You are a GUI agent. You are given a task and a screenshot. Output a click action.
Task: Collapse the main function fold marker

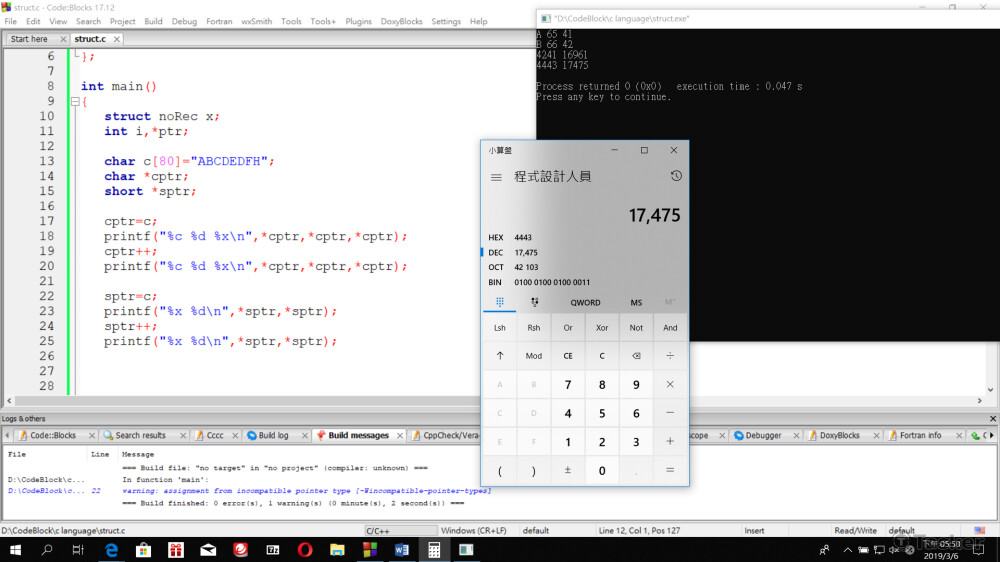[x=75, y=102]
